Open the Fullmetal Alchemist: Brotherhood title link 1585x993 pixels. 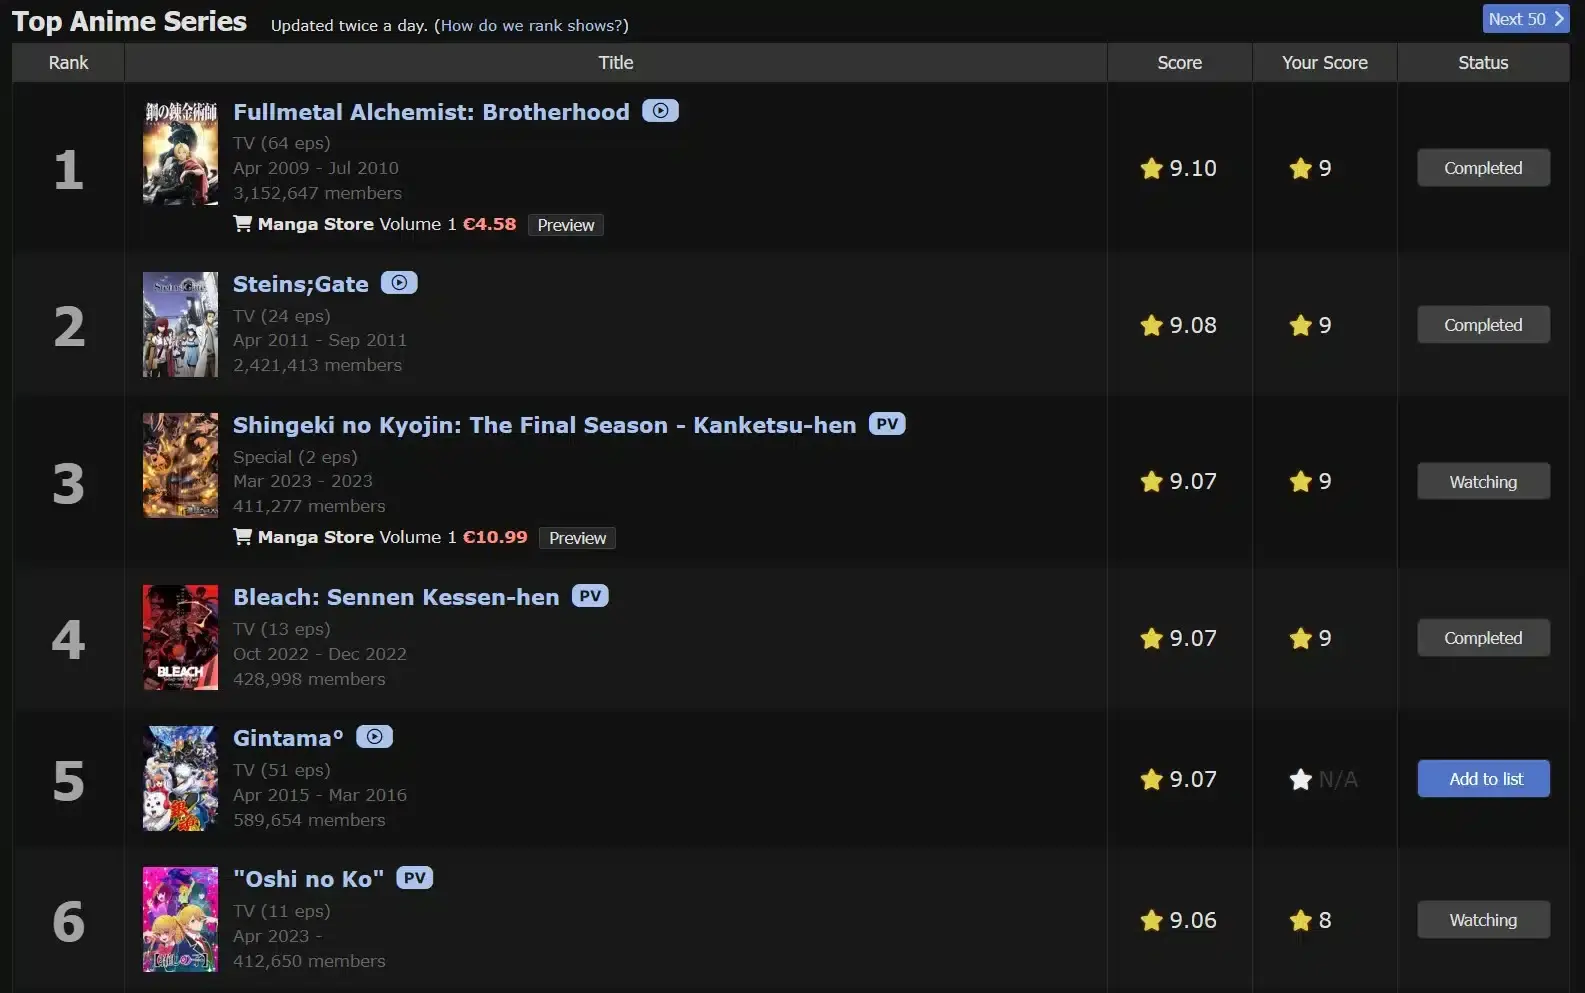point(431,112)
